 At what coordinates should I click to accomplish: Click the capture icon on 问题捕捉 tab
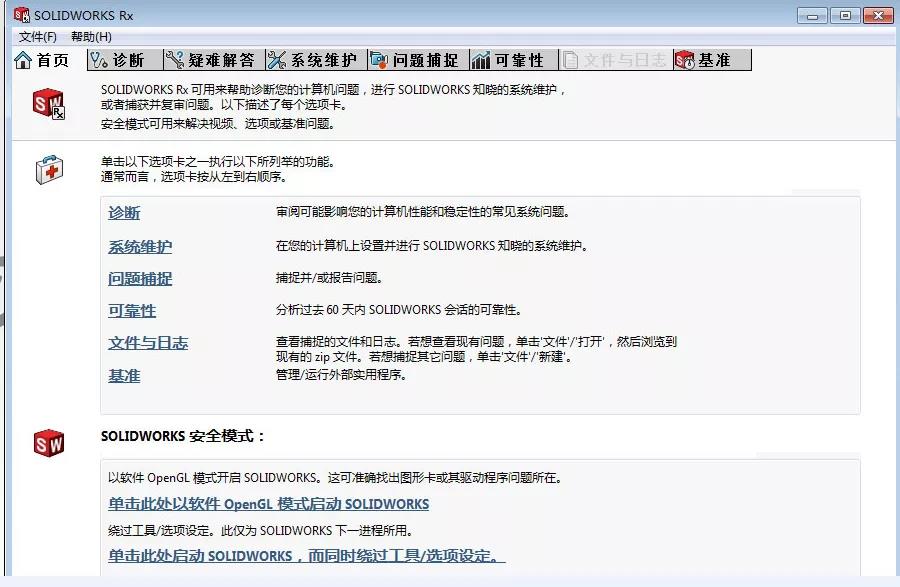pos(379,60)
